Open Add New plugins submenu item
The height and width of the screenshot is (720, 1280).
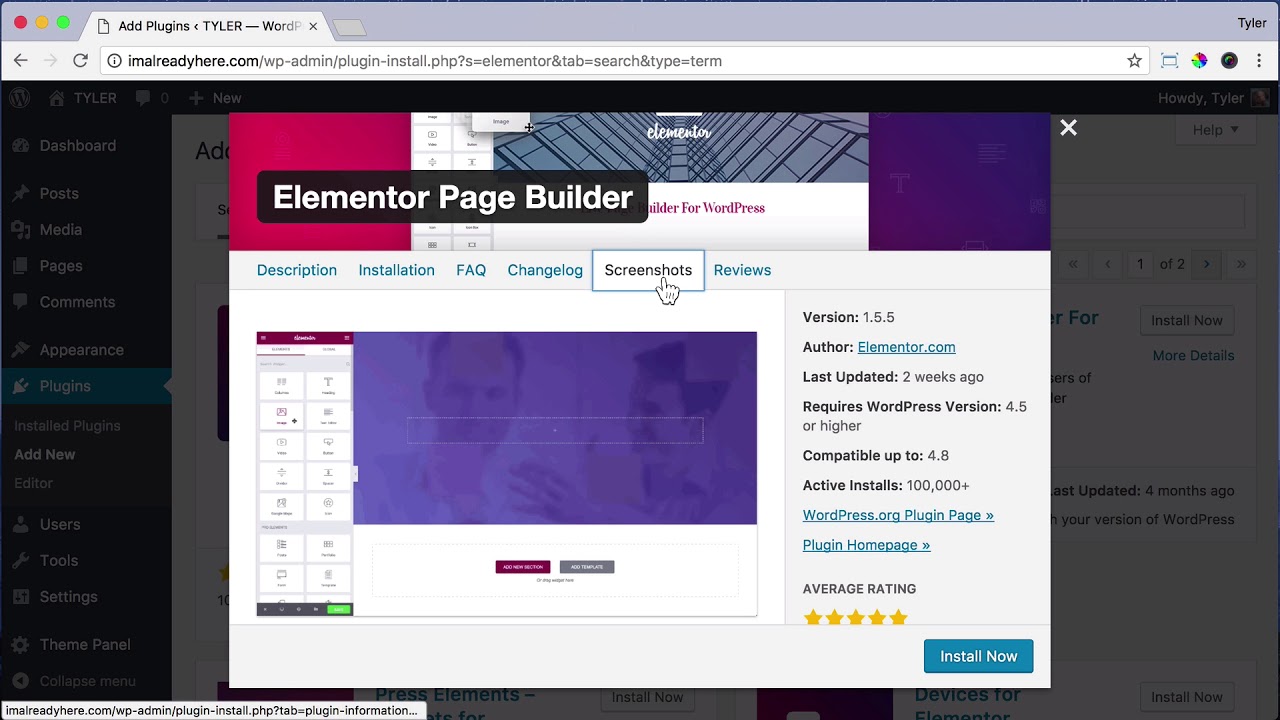[44, 454]
